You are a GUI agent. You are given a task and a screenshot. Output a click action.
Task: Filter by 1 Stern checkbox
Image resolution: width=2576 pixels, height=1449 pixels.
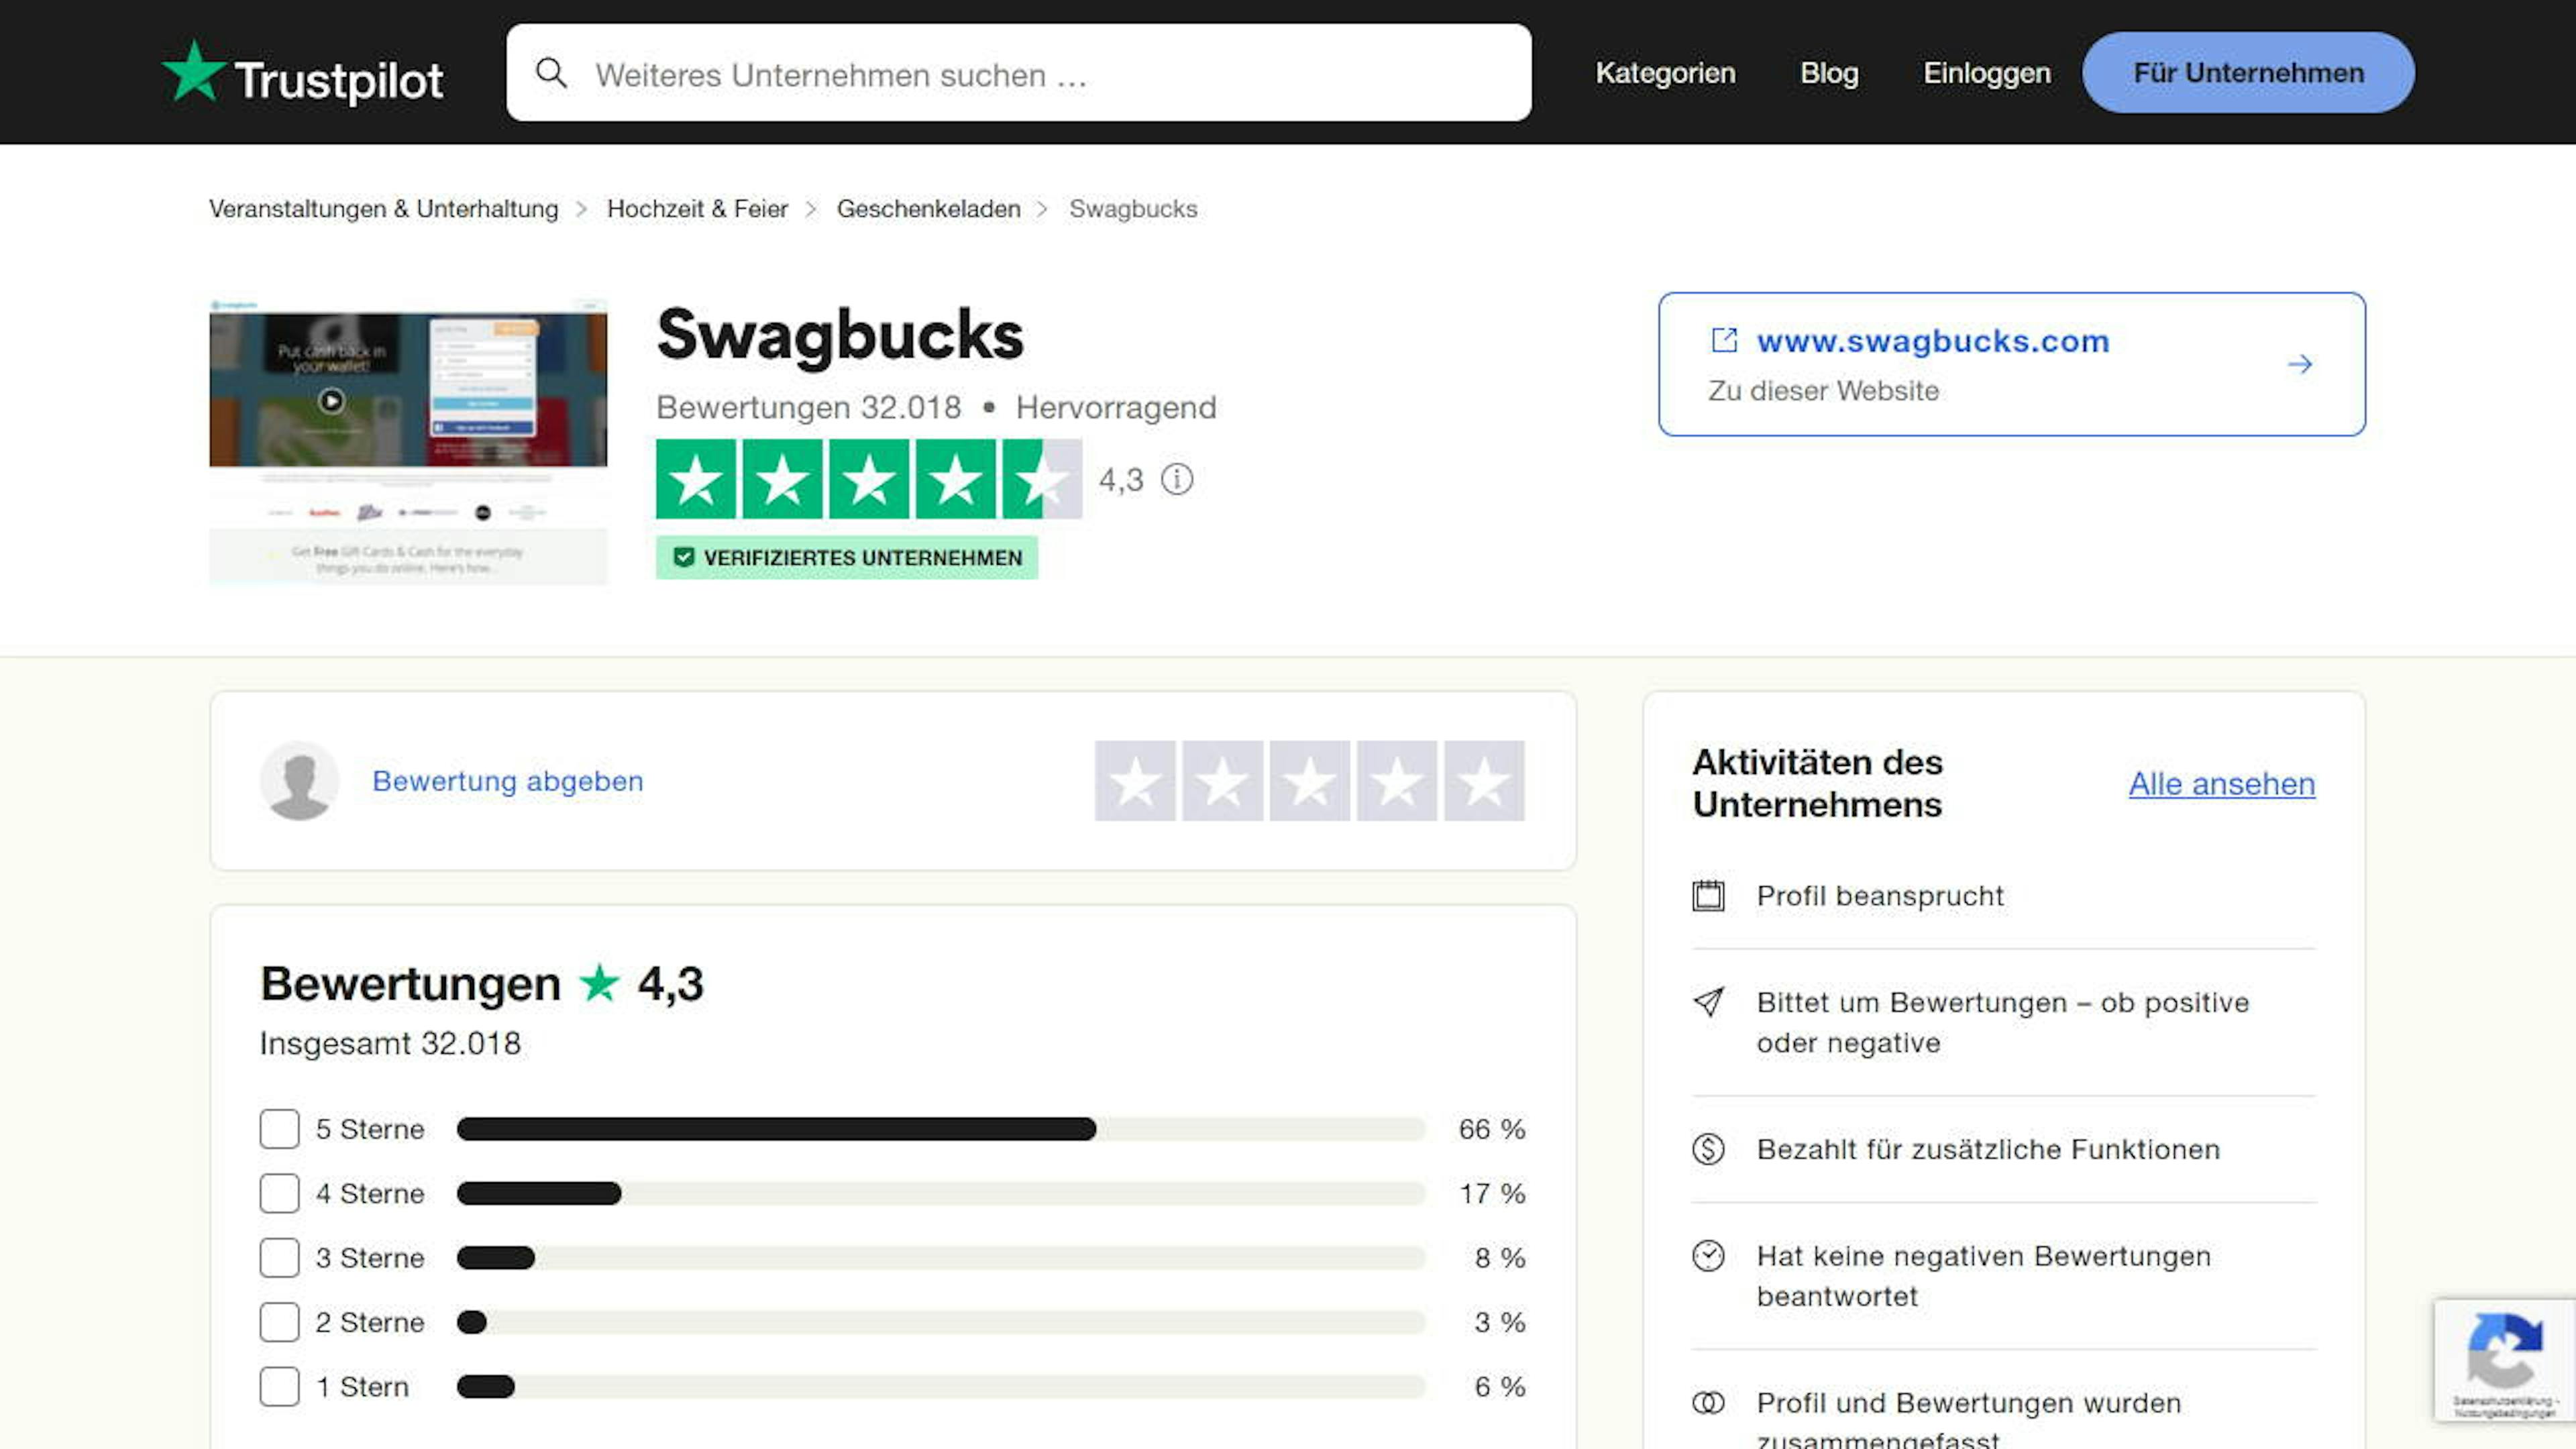coord(279,1387)
